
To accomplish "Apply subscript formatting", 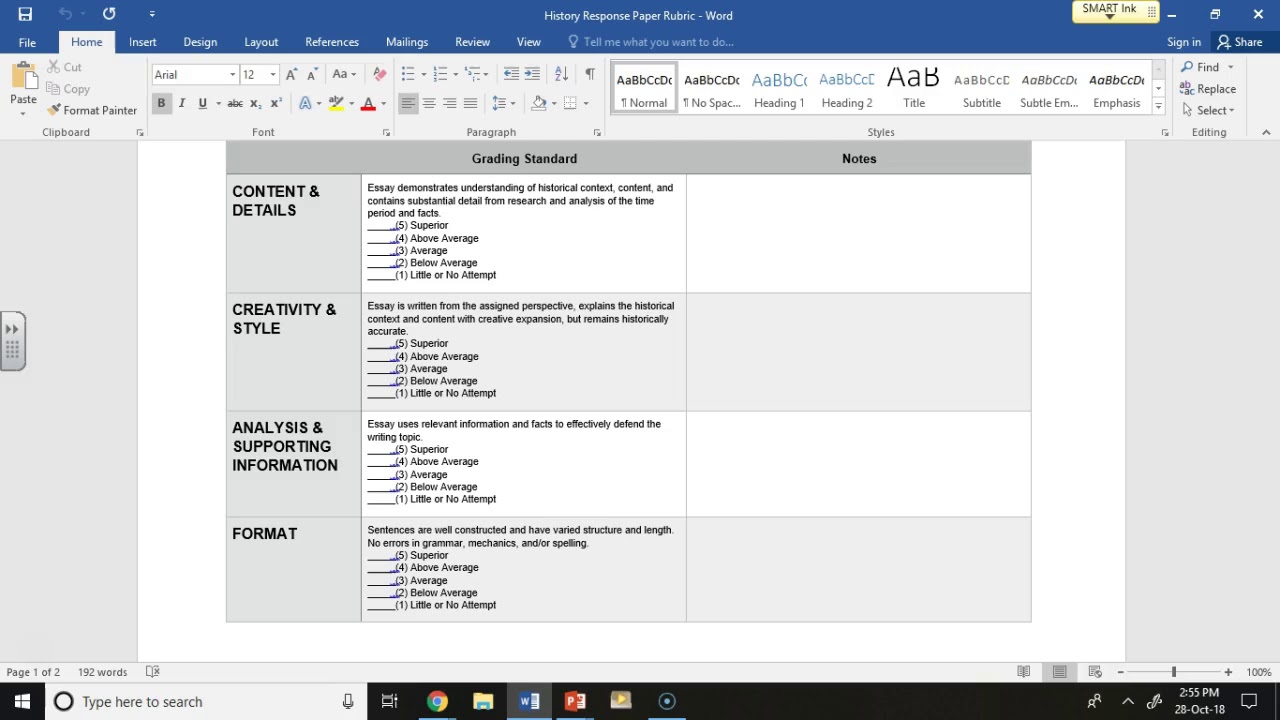I will (x=256, y=103).
